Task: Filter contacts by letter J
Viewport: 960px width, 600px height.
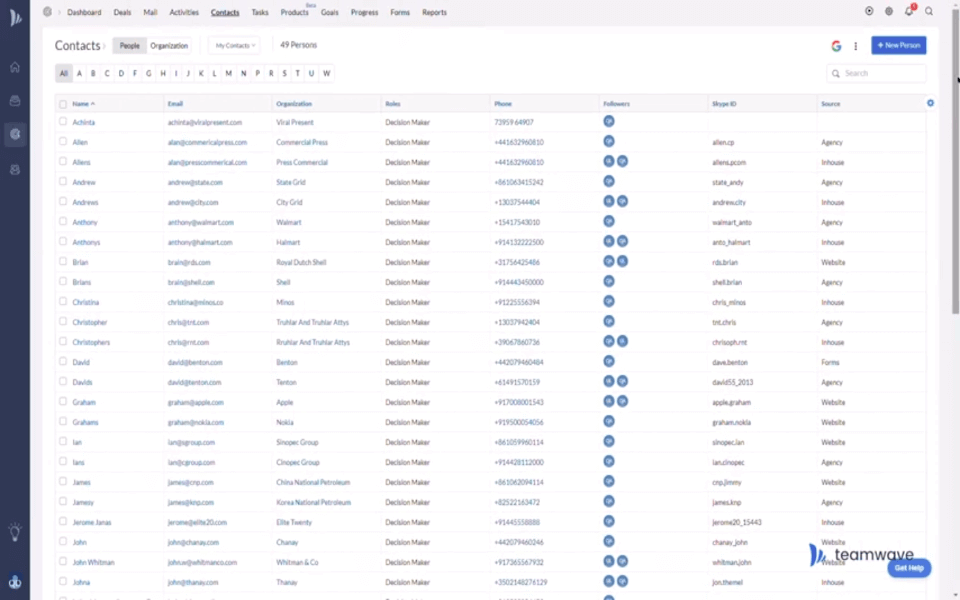Action: click(188, 73)
